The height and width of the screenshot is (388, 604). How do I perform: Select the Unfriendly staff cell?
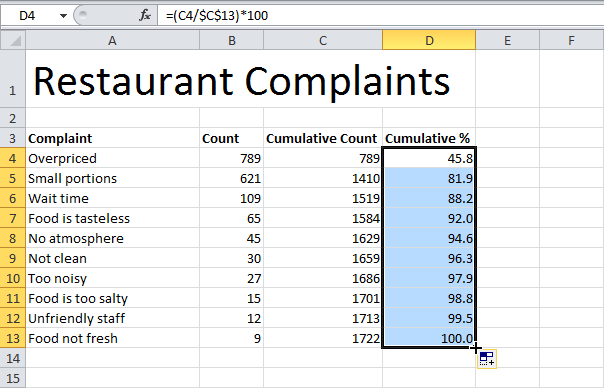[x=112, y=319]
